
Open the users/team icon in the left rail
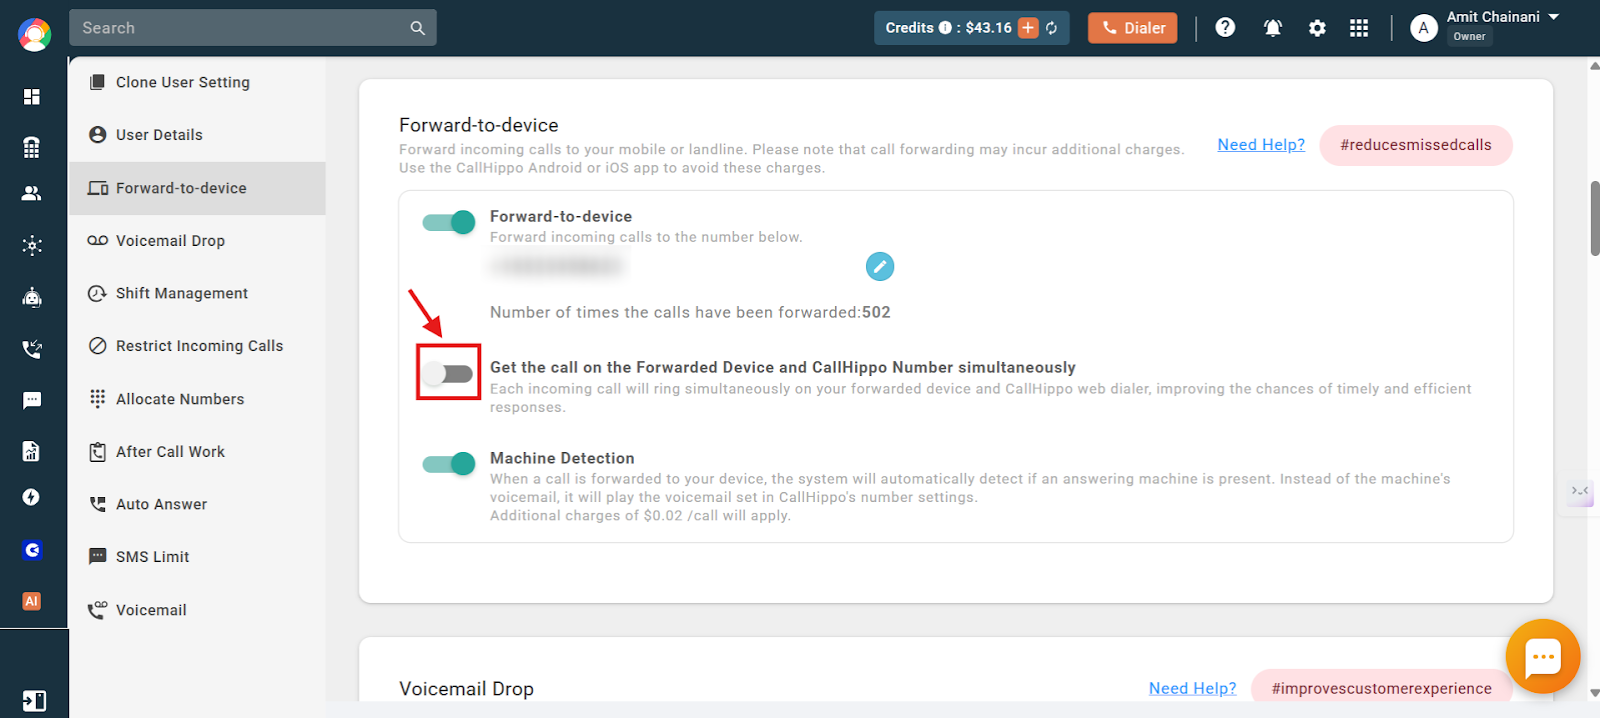[32, 193]
